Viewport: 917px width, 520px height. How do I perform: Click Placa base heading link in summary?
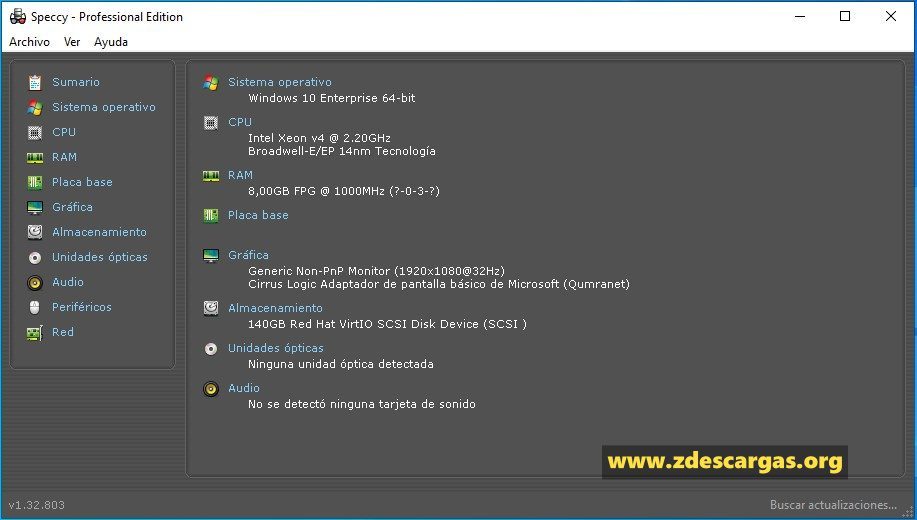coord(258,215)
